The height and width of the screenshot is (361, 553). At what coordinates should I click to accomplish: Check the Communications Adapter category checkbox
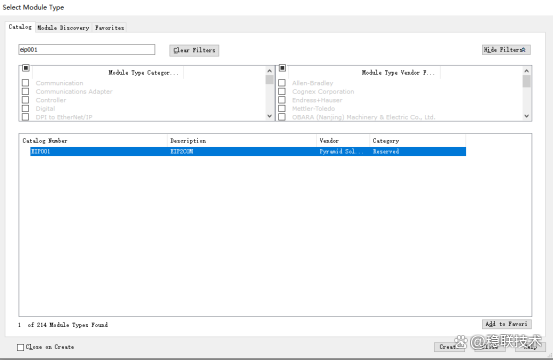click(25, 91)
